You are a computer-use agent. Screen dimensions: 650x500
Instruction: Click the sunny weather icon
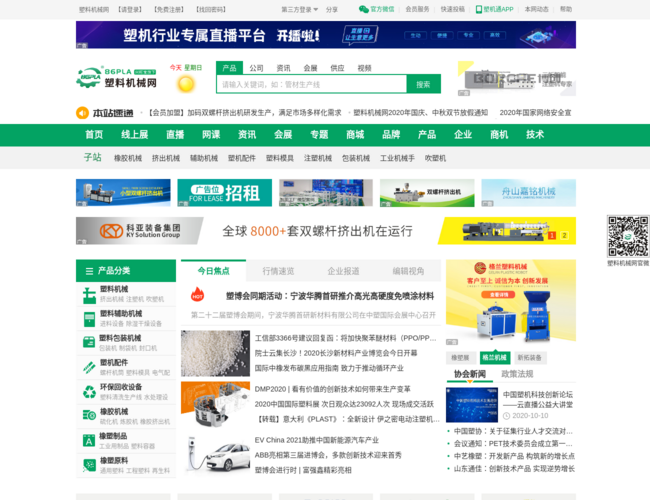click(186, 84)
